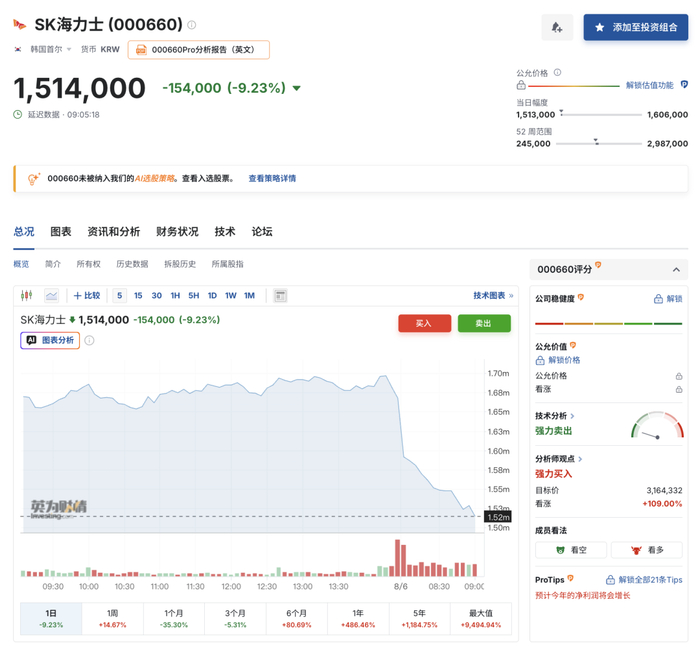
Task: Open 财务状况 tab
Action: pos(177,232)
